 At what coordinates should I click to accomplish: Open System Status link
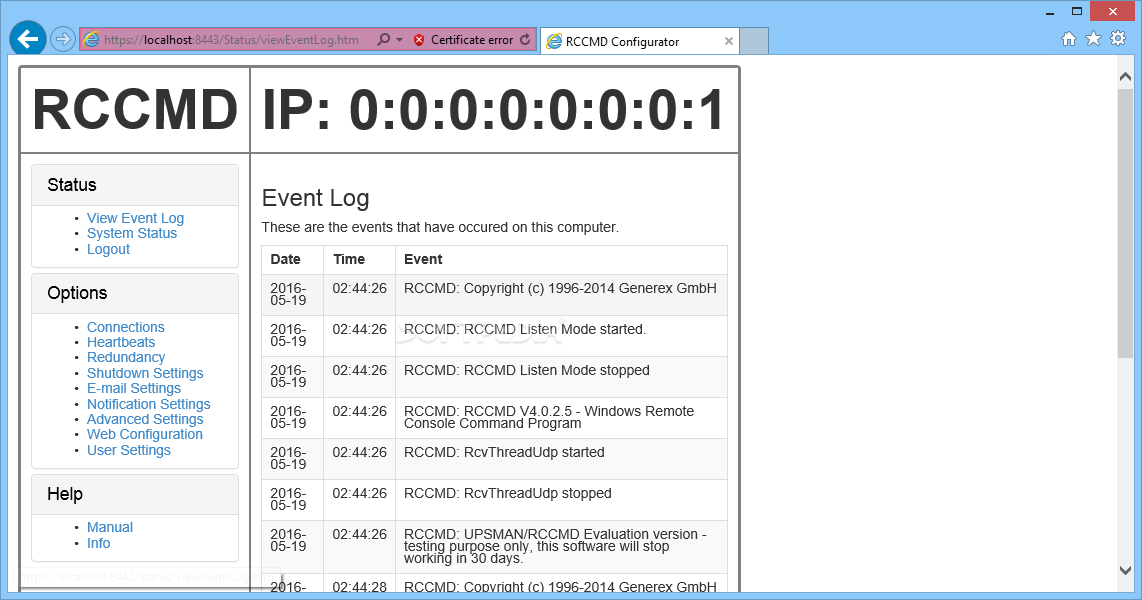click(x=132, y=233)
